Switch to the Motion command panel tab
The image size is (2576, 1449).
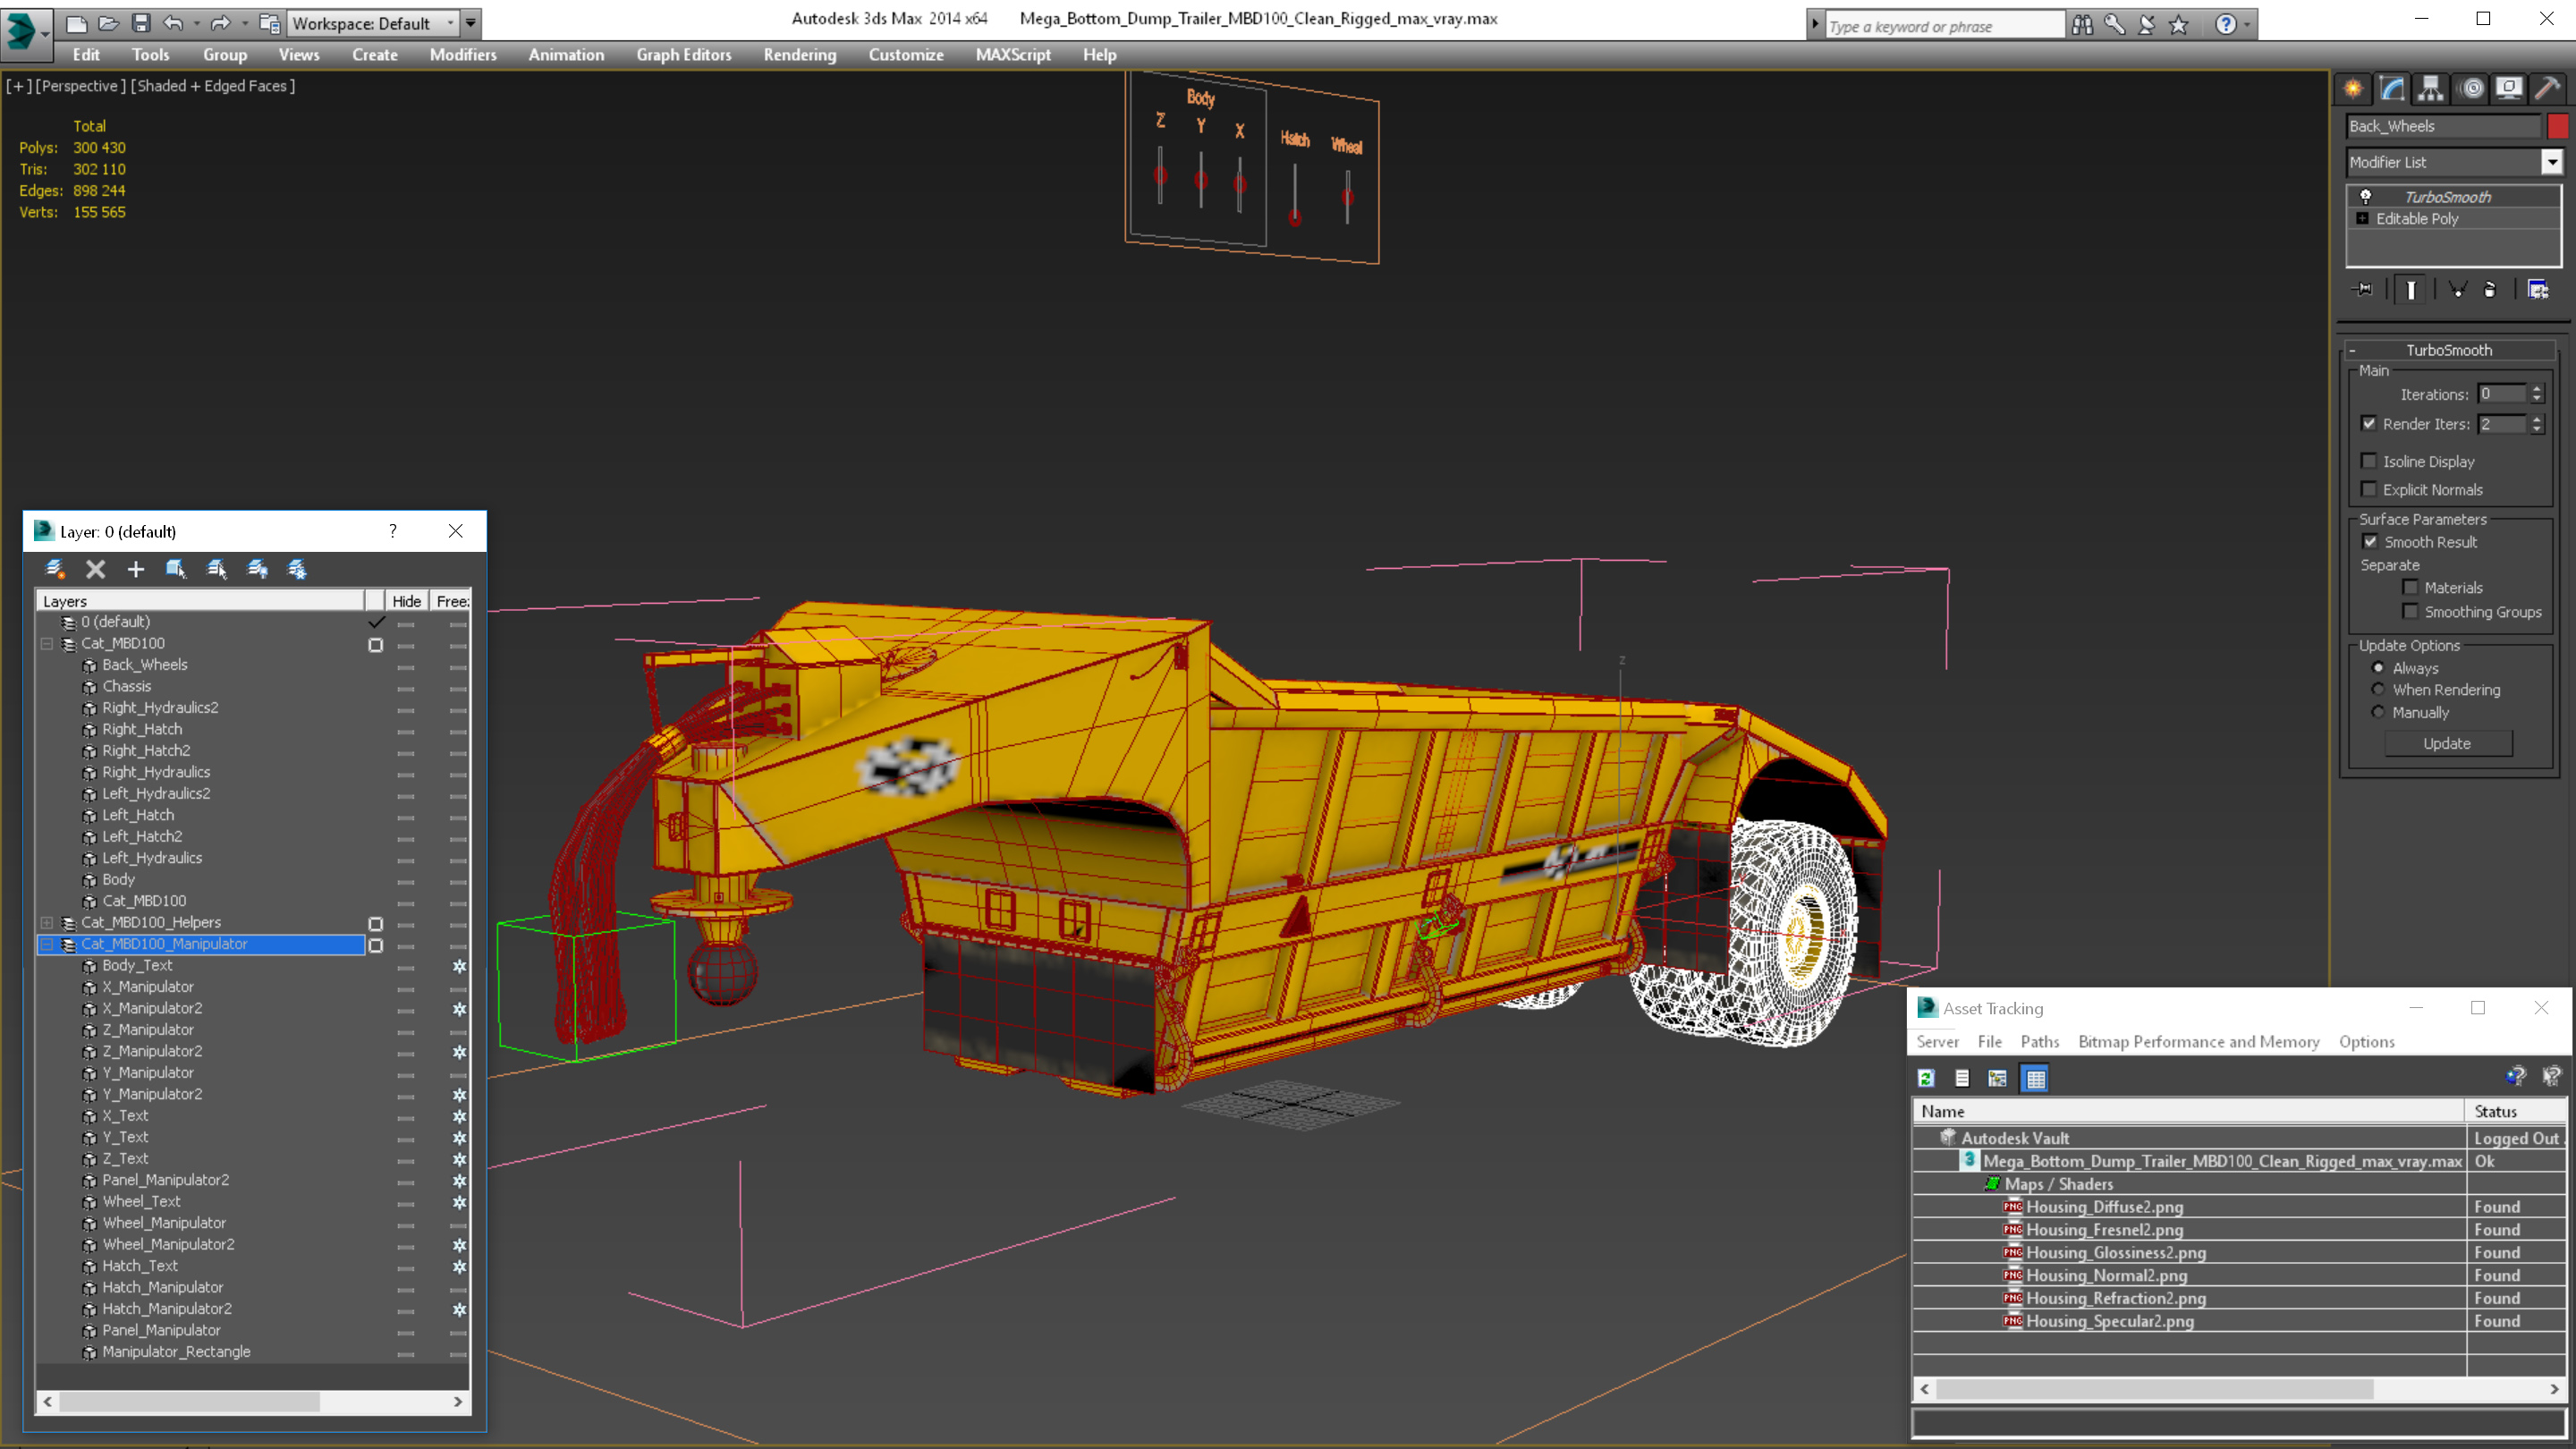coord(2470,89)
